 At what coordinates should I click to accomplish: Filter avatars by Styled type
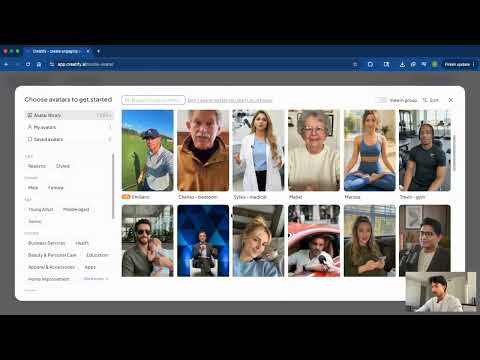(x=63, y=166)
